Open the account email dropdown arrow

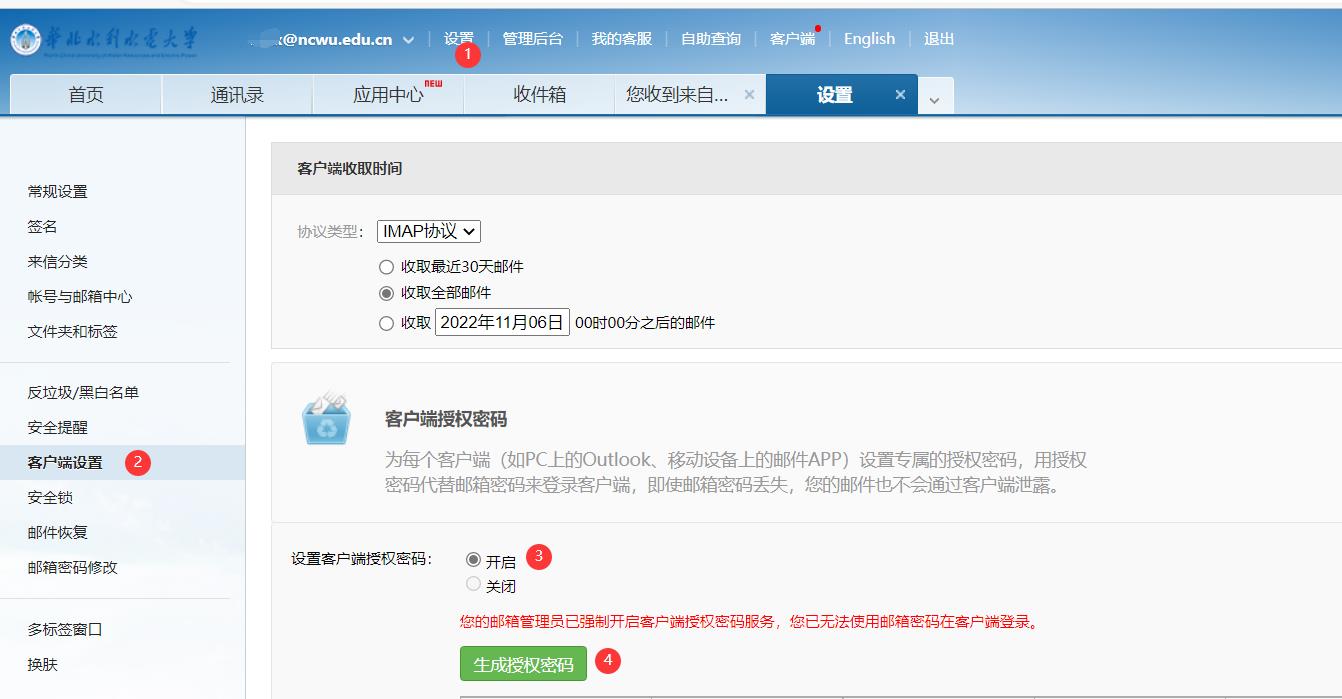[x=408, y=40]
